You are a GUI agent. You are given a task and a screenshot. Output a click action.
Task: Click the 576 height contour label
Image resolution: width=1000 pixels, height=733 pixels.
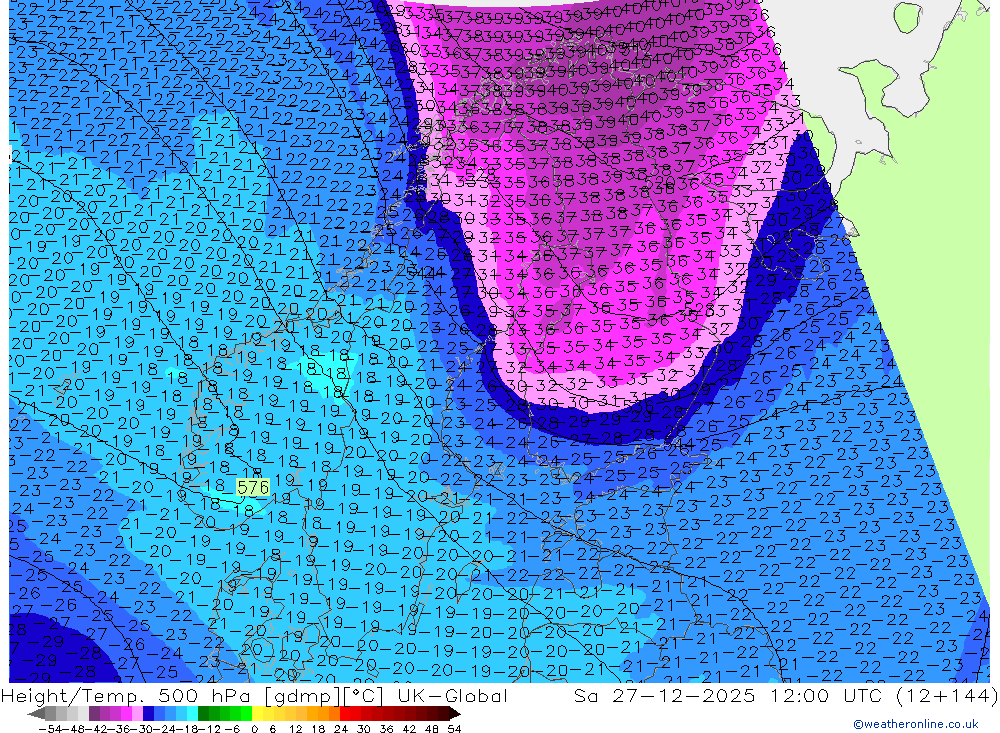point(253,487)
